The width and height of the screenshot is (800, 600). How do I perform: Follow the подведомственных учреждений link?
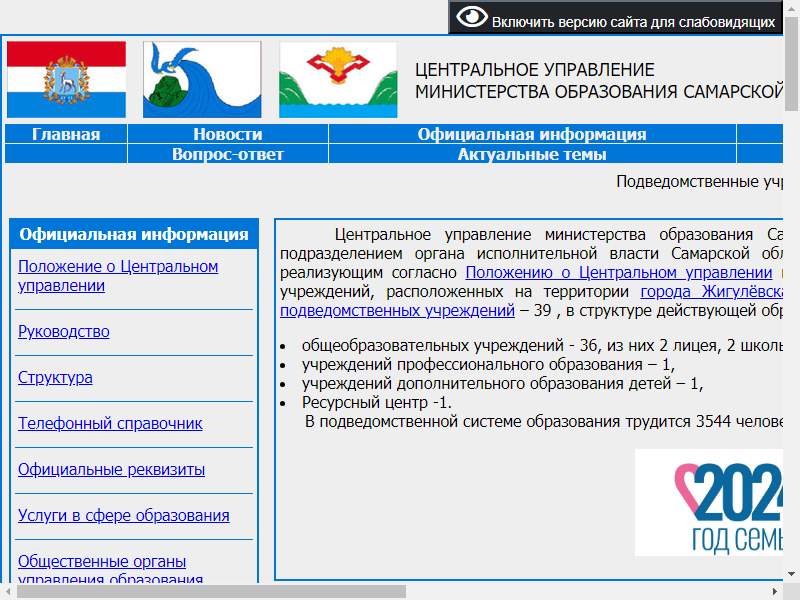[397, 310]
